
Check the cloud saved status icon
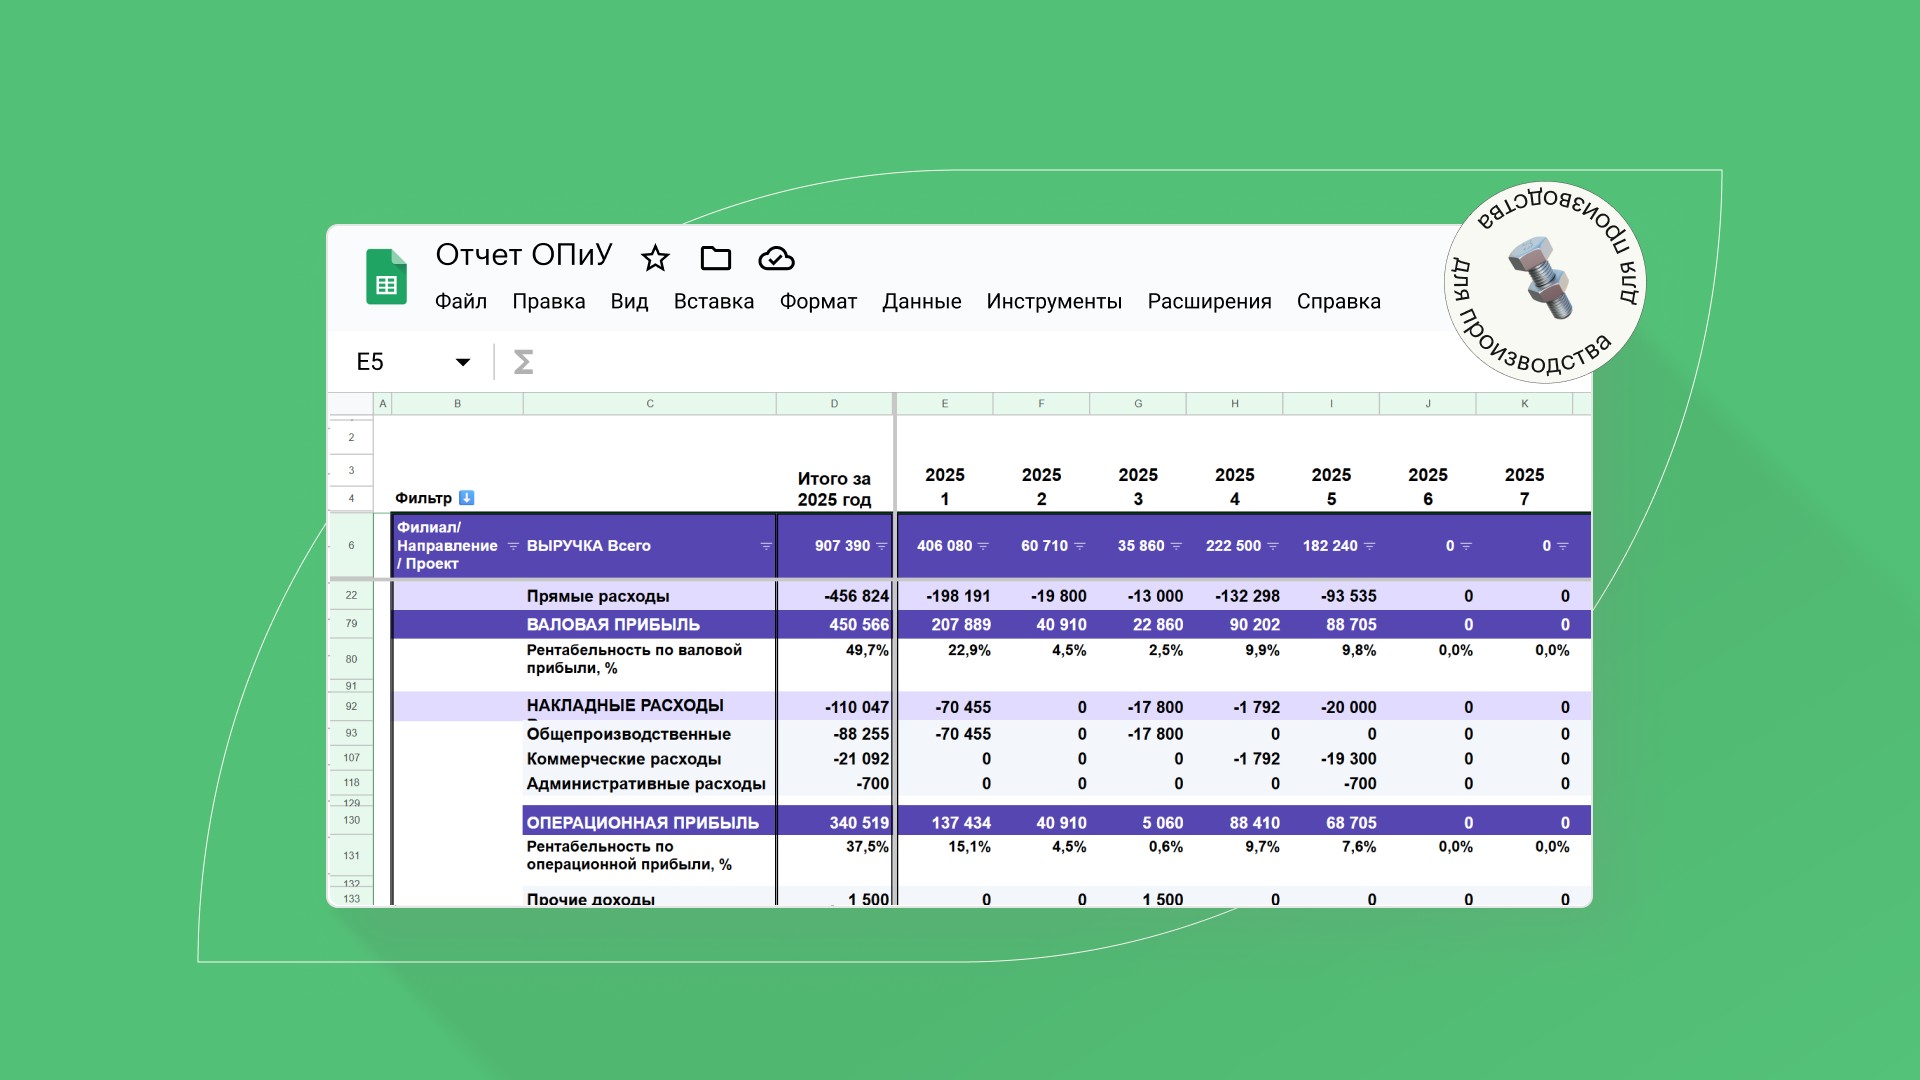pos(776,259)
